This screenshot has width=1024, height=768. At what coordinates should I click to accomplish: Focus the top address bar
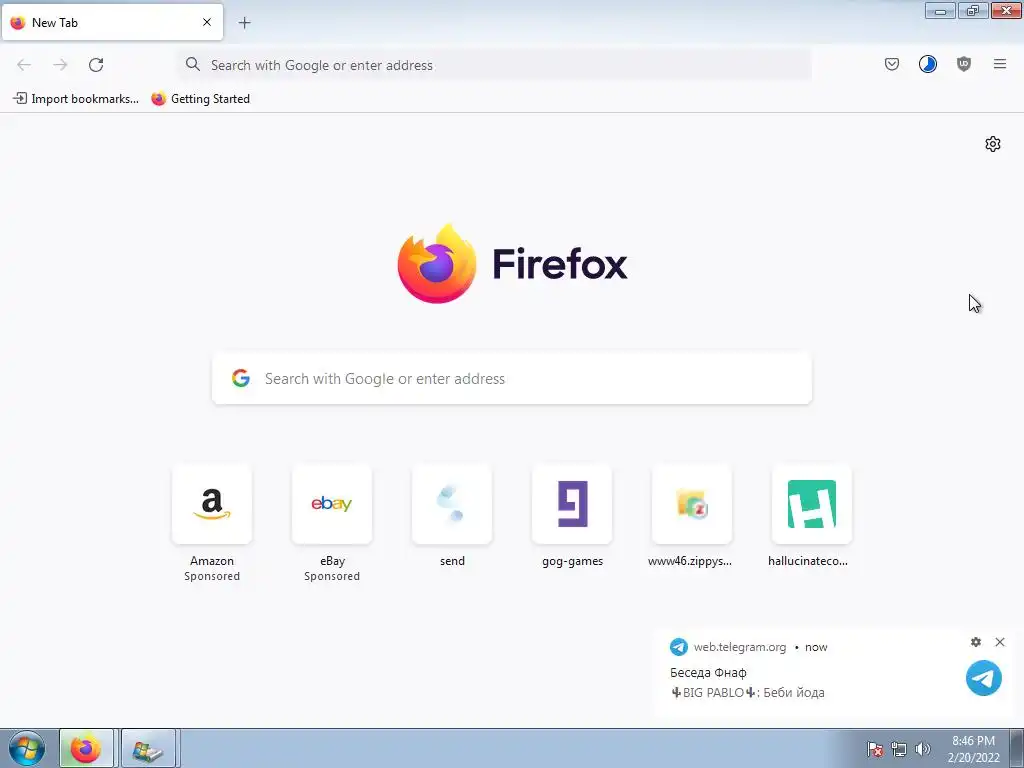[x=494, y=65]
